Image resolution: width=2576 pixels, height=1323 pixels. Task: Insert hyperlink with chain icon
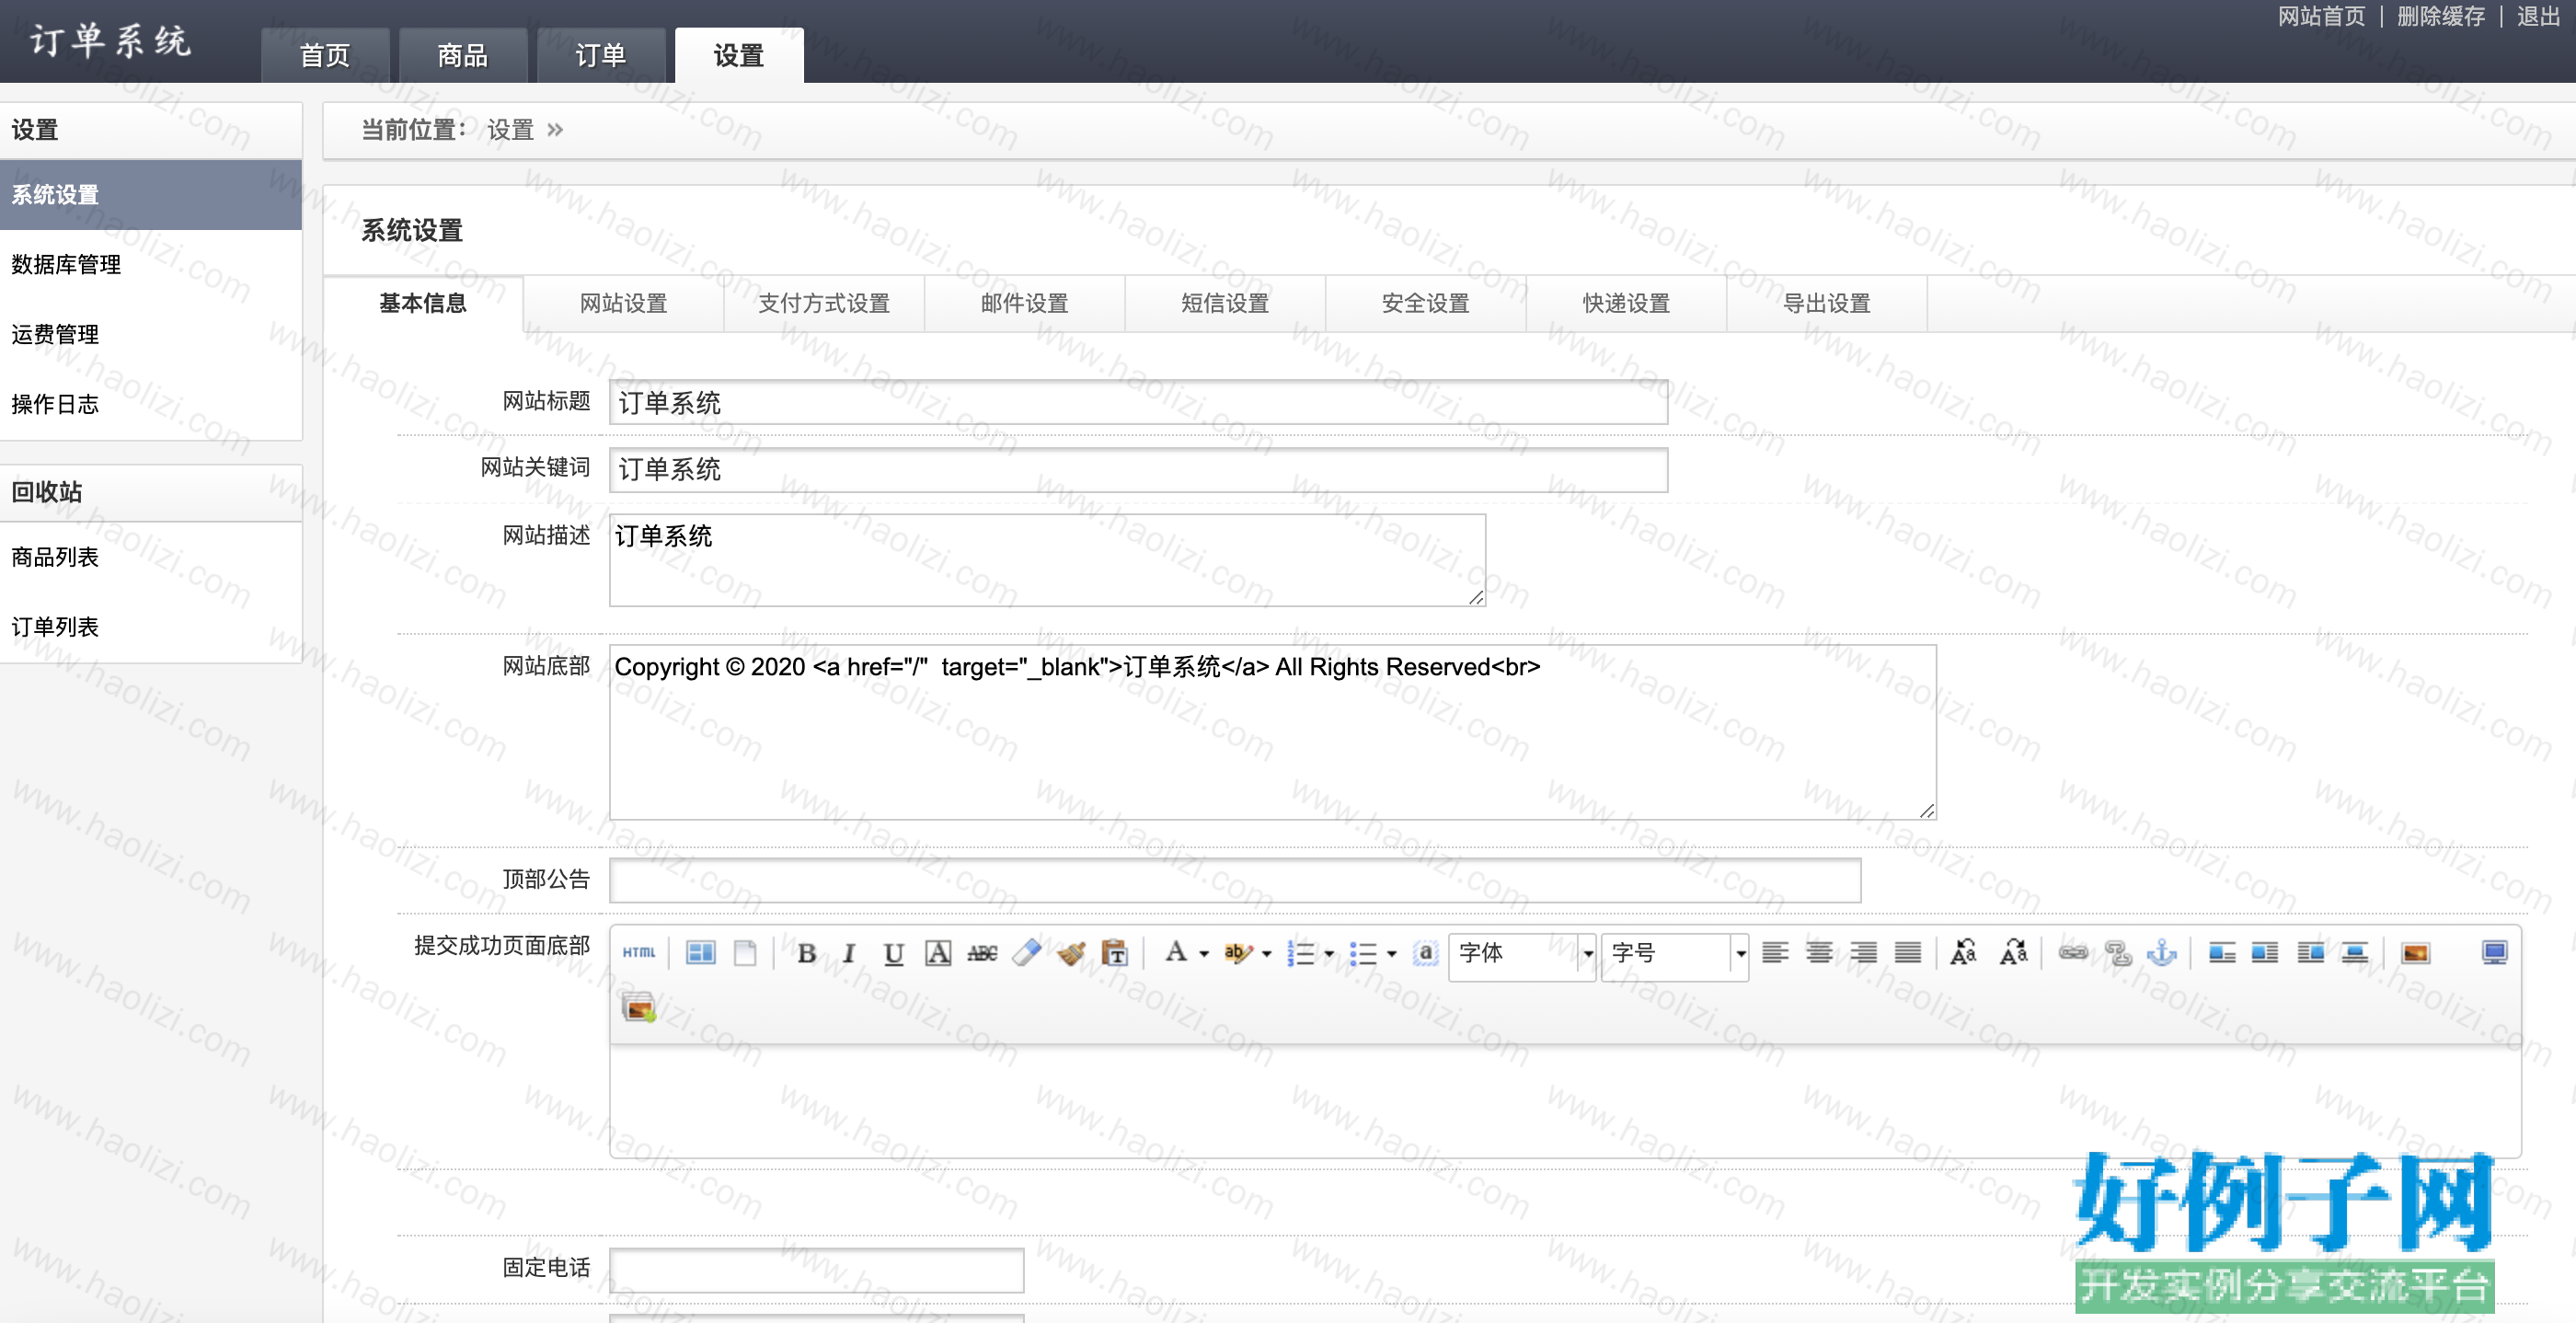[2073, 953]
